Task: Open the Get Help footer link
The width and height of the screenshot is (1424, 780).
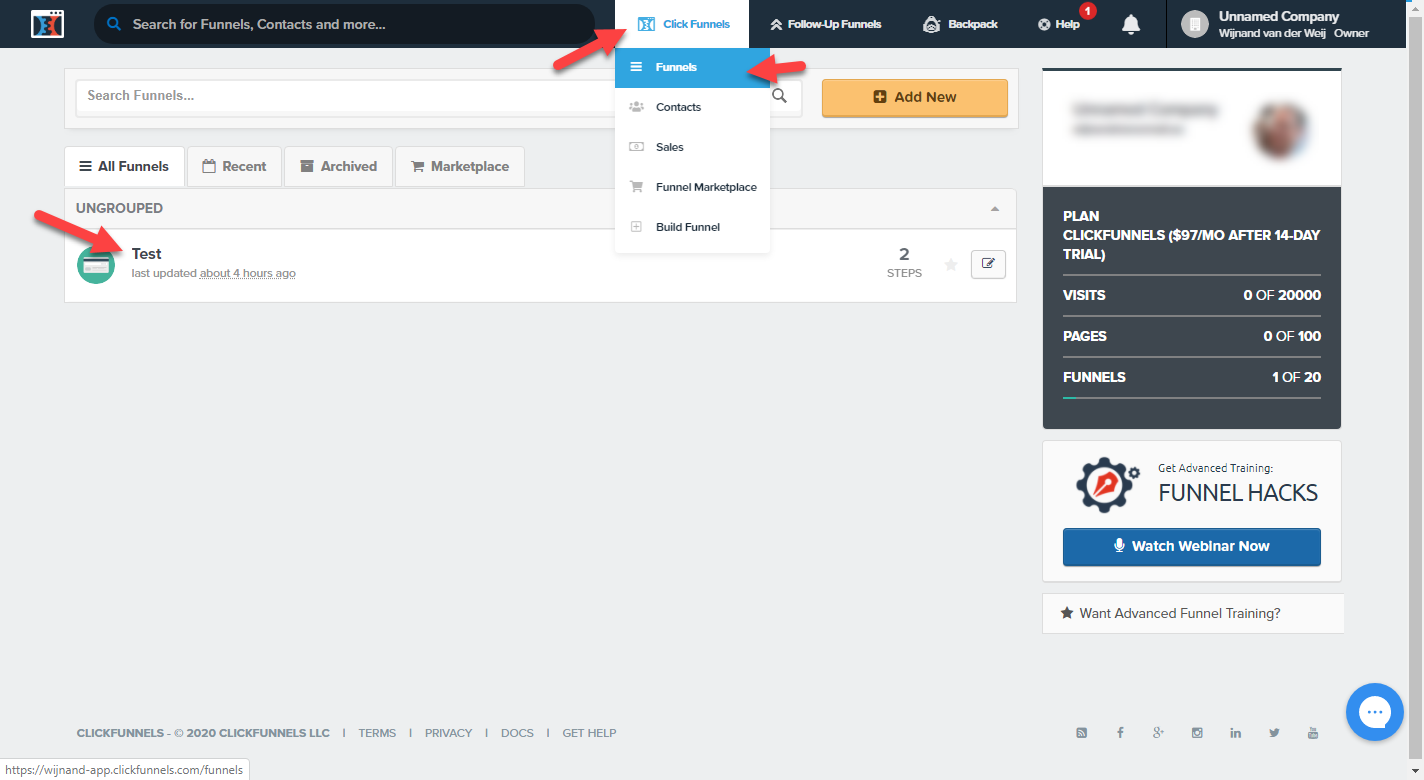Action: click(589, 733)
